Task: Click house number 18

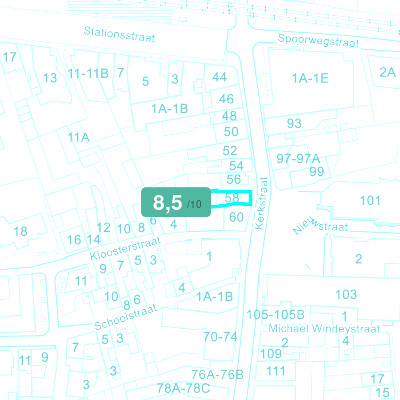Action: (20, 231)
